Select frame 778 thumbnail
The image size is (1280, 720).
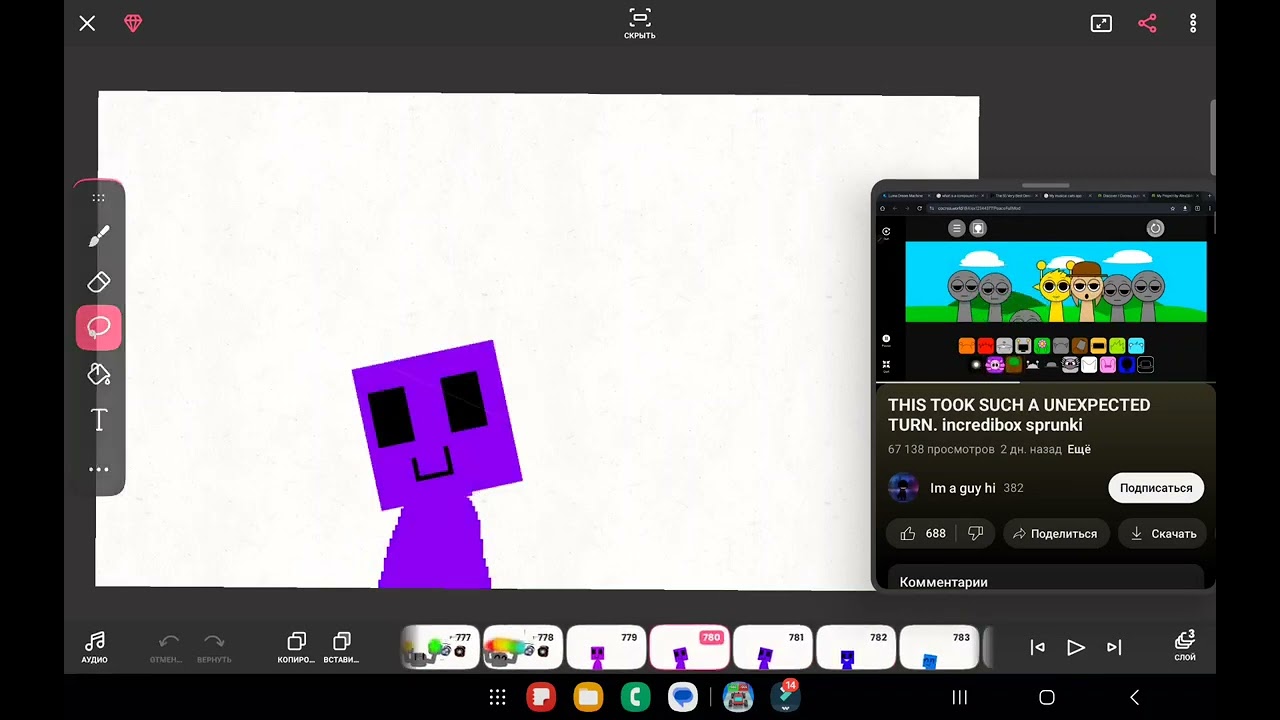click(522, 648)
